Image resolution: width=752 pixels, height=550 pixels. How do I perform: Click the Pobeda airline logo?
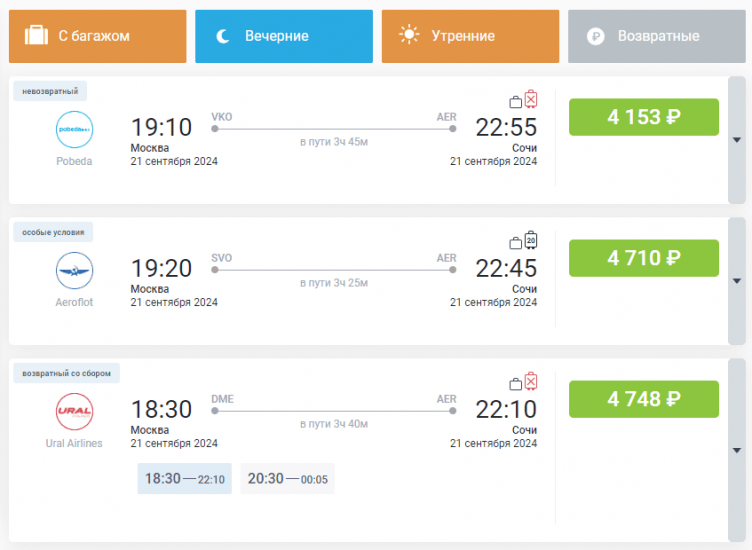tap(74, 130)
